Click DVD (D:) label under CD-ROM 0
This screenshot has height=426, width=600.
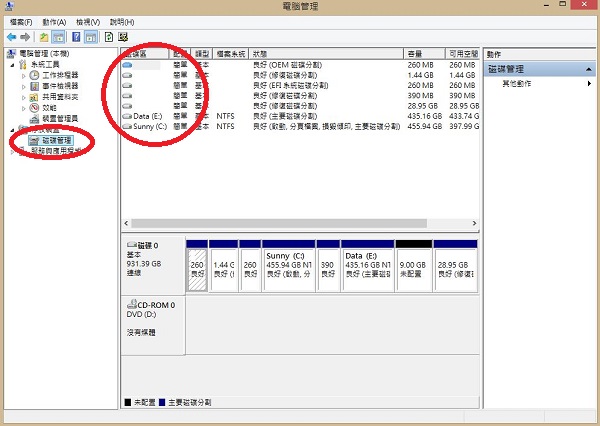(141, 314)
